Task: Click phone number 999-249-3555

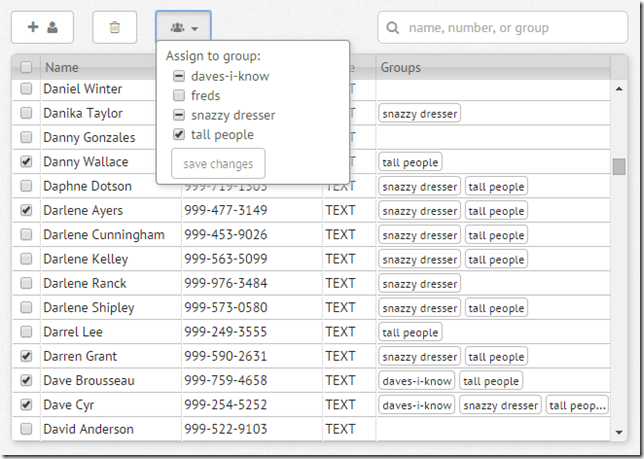Action: 225,332
